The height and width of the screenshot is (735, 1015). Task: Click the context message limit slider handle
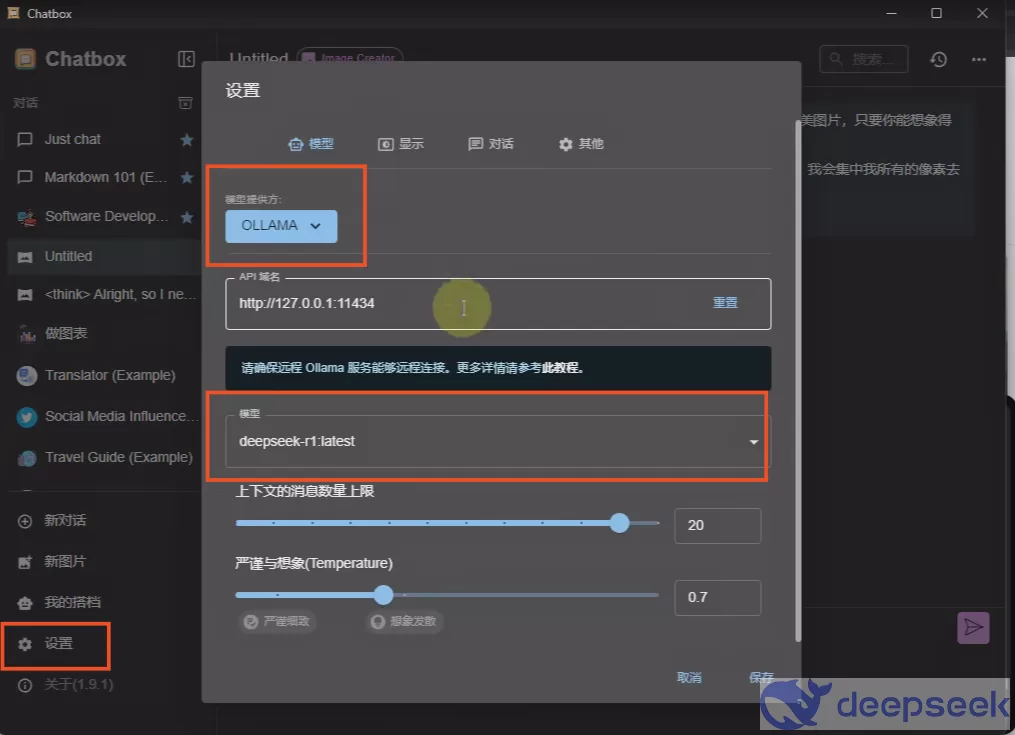[x=619, y=523]
